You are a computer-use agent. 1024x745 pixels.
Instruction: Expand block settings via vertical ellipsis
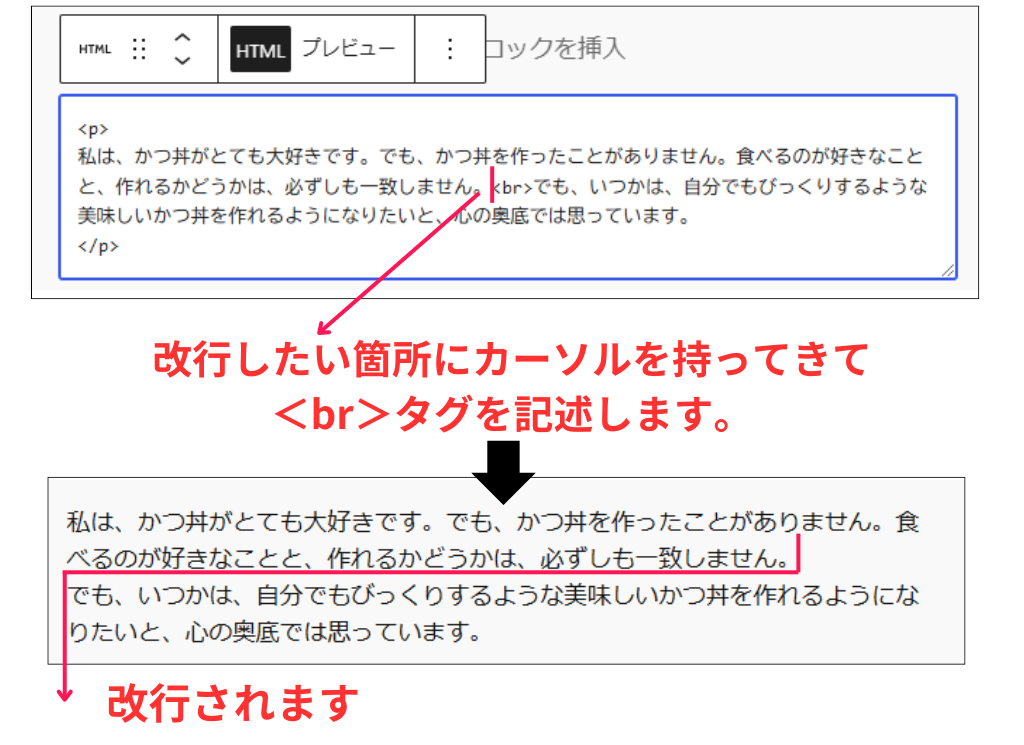coord(450,47)
